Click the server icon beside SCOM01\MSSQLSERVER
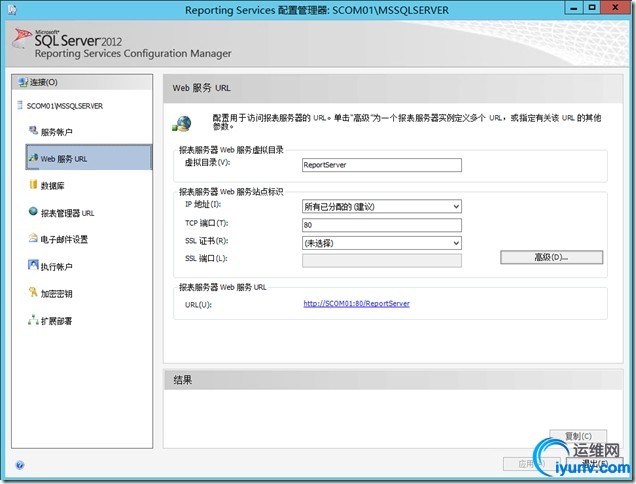Viewport: 636px width, 484px height. (x=19, y=105)
